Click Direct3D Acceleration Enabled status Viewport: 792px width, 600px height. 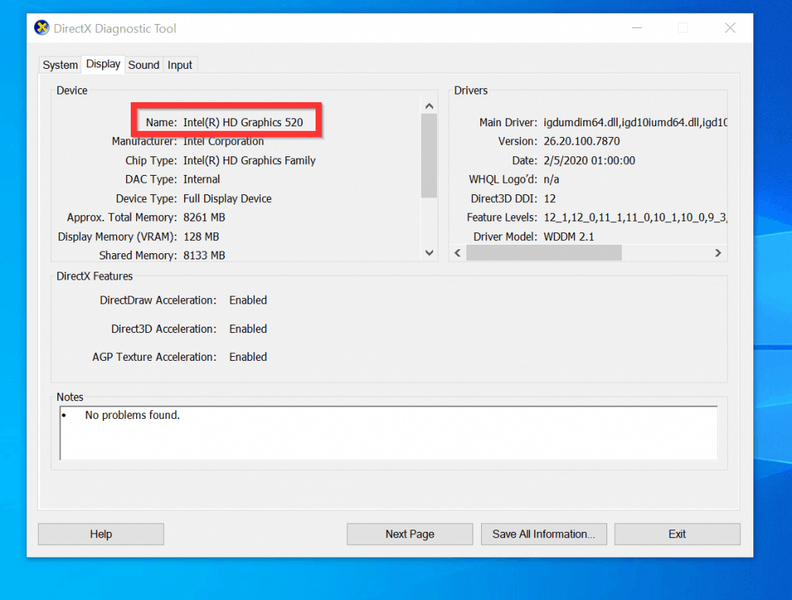coord(248,329)
